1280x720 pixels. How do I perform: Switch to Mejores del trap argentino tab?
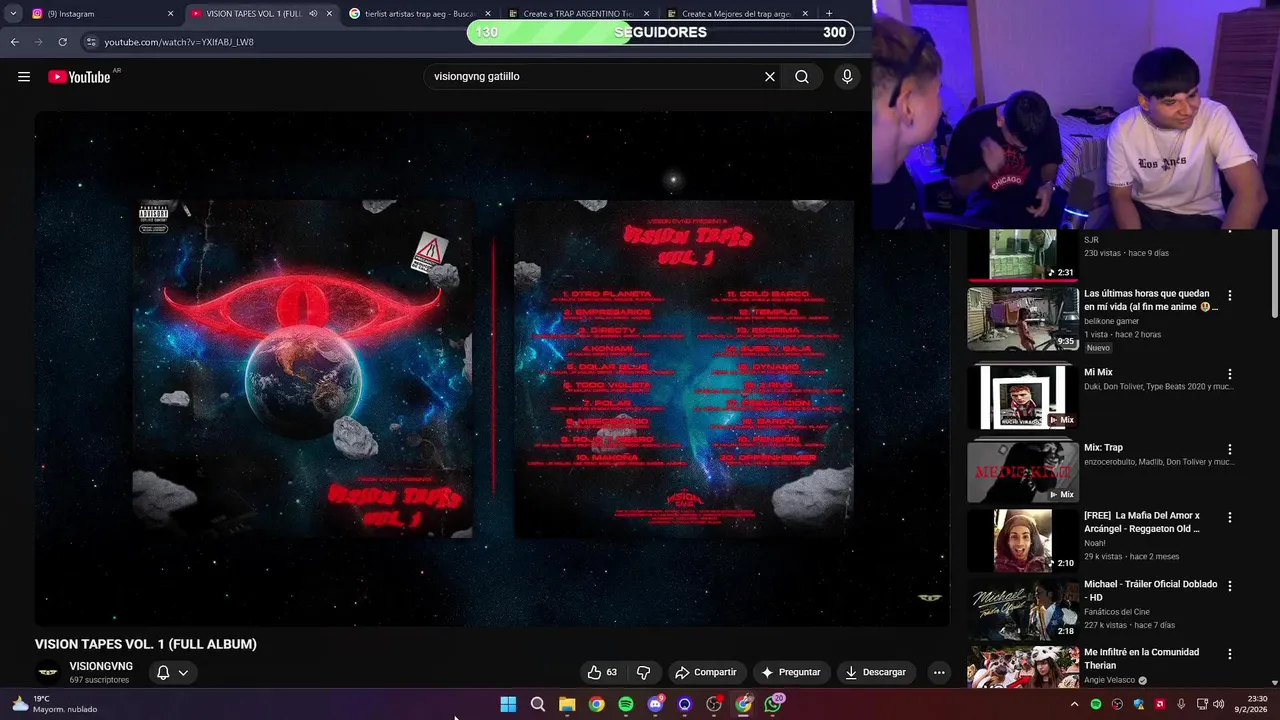click(735, 14)
